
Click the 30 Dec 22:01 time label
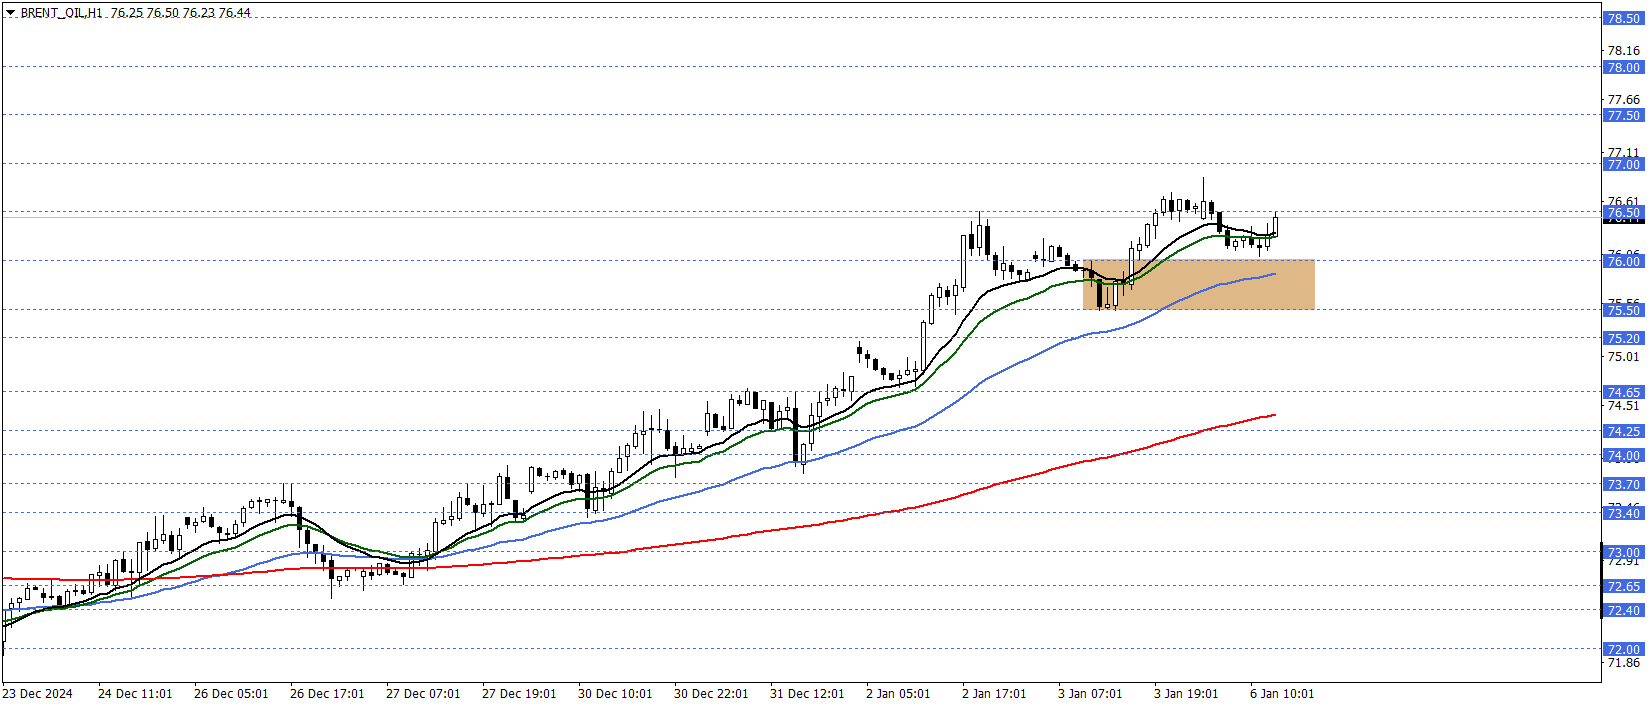(711, 693)
